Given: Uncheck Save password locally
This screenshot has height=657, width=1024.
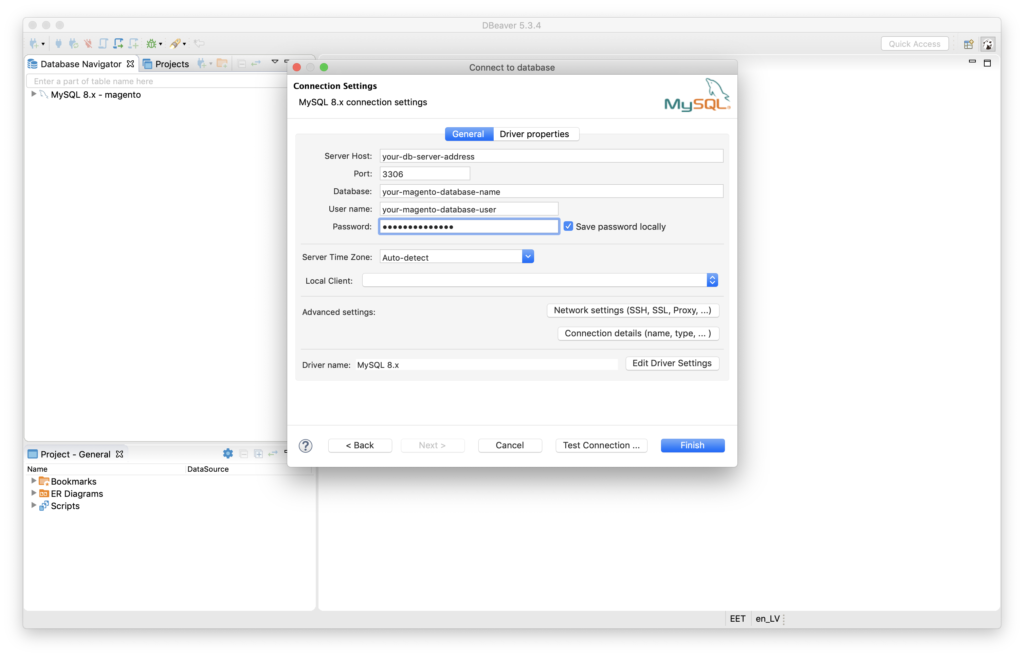Looking at the screenshot, I should click(x=568, y=226).
